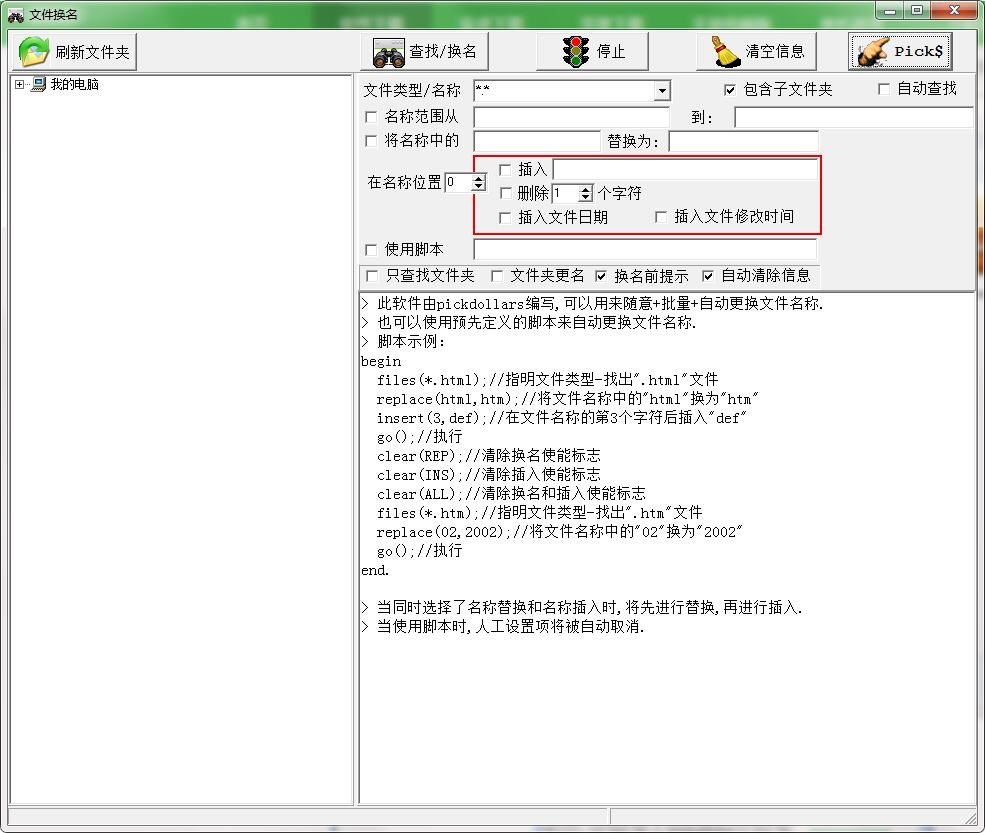Image resolution: width=985 pixels, height=833 pixels.
Task: Maximize the 文件换名 window
Action: (x=918, y=11)
